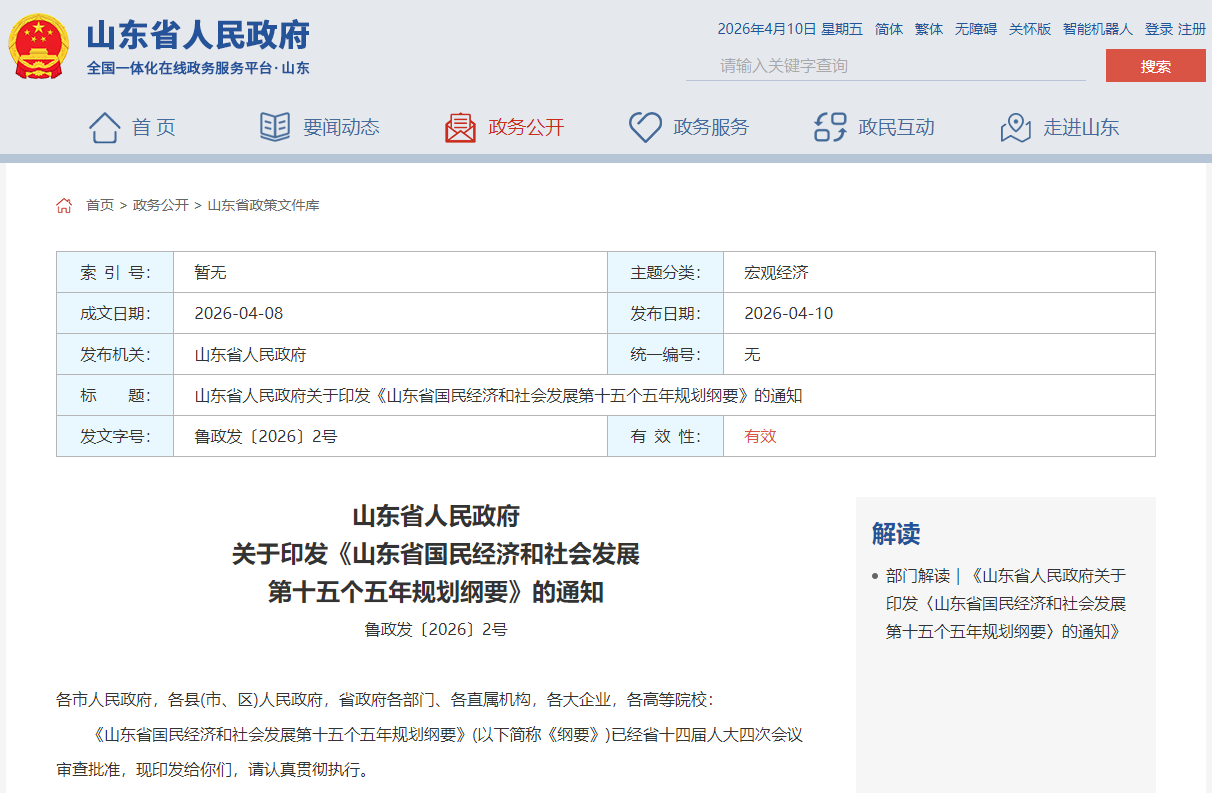Image resolution: width=1212 pixels, height=793 pixels.
Task: Switch to 简体 Chinese display
Action: click(x=888, y=29)
